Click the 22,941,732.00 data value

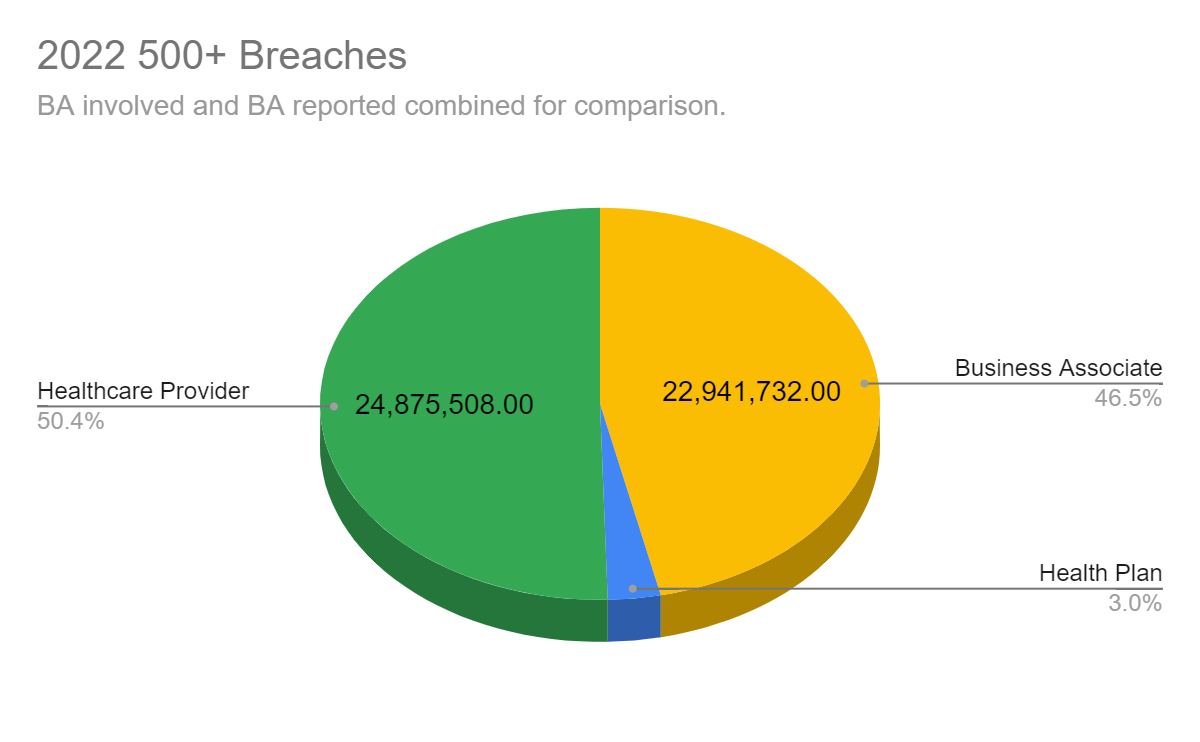coord(751,391)
